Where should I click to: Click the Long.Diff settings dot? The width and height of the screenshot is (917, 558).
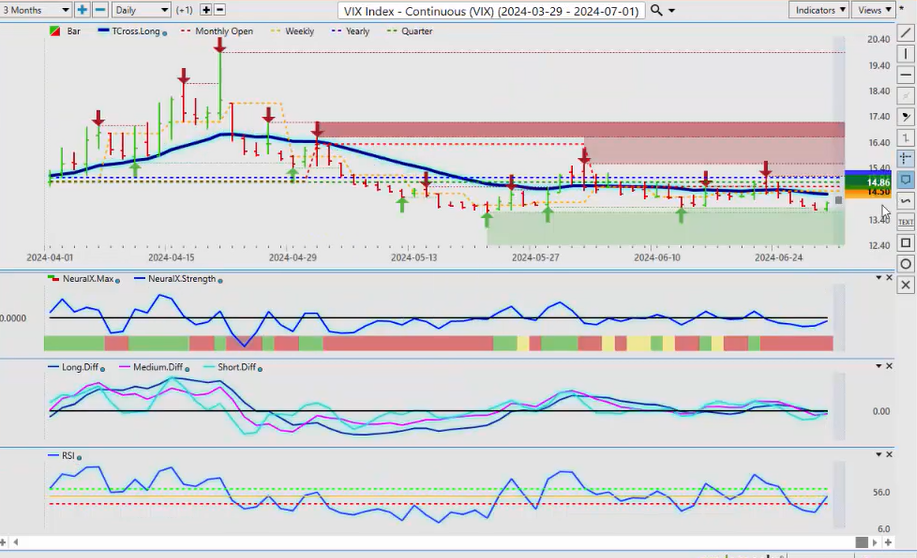pos(102,369)
